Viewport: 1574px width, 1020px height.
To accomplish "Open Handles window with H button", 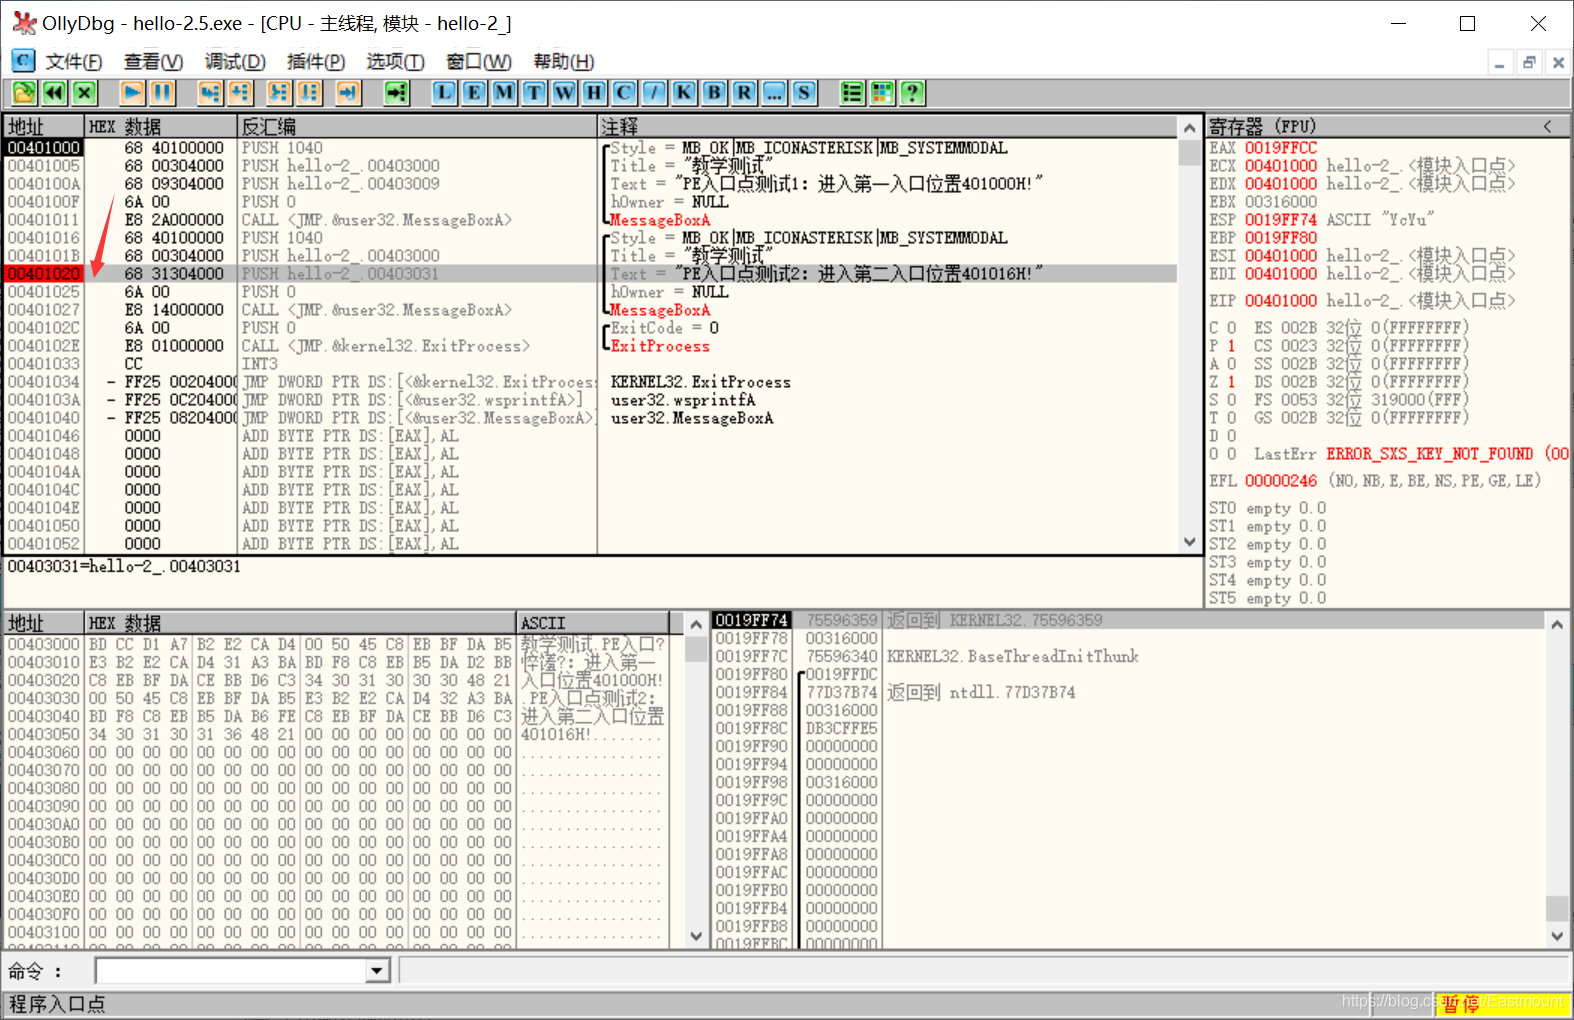I will [594, 93].
